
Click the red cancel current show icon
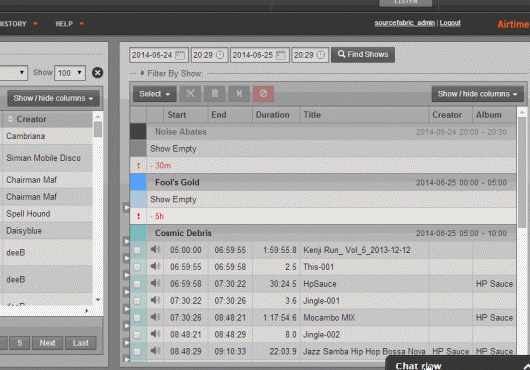(263, 94)
